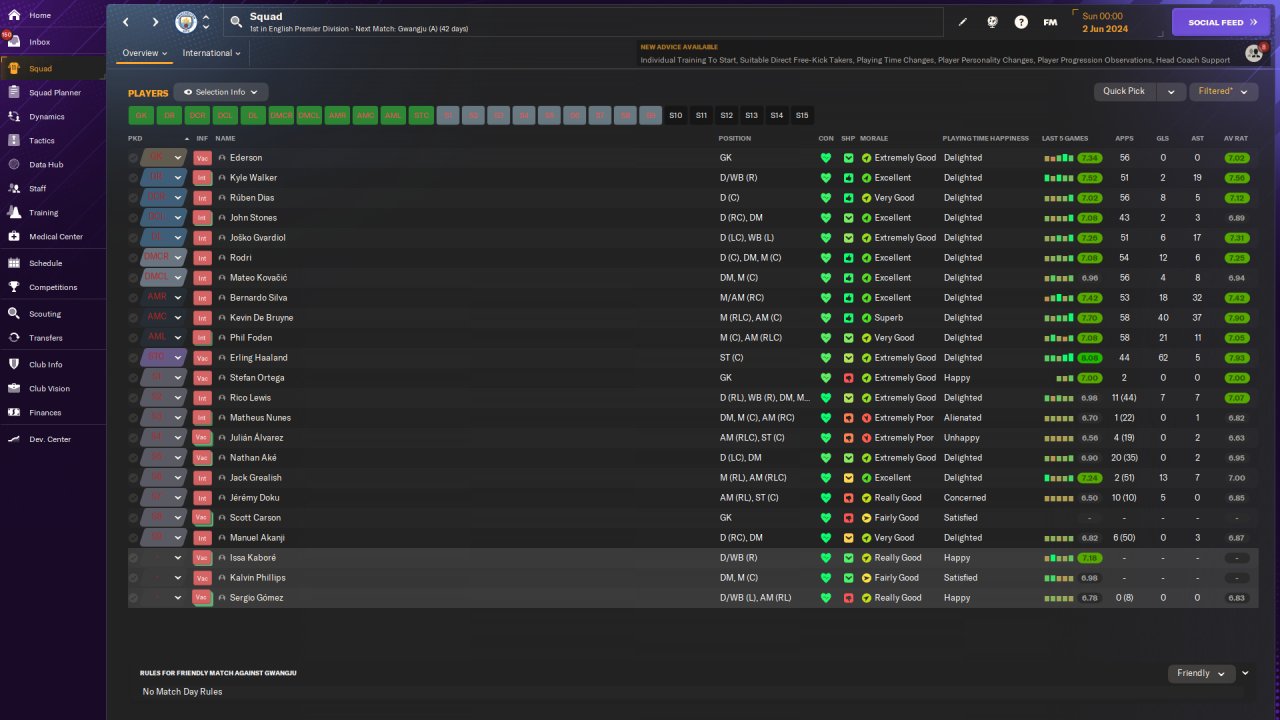Open Club Info in the sidebar
This screenshot has width=1280, height=720.
coord(52,365)
